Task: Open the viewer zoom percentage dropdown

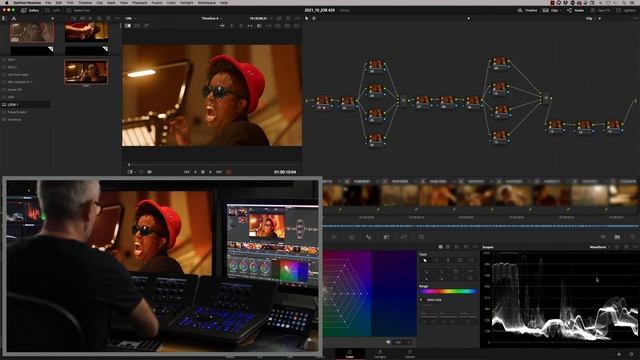Action: pyautogui.click(x=131, y=18)
